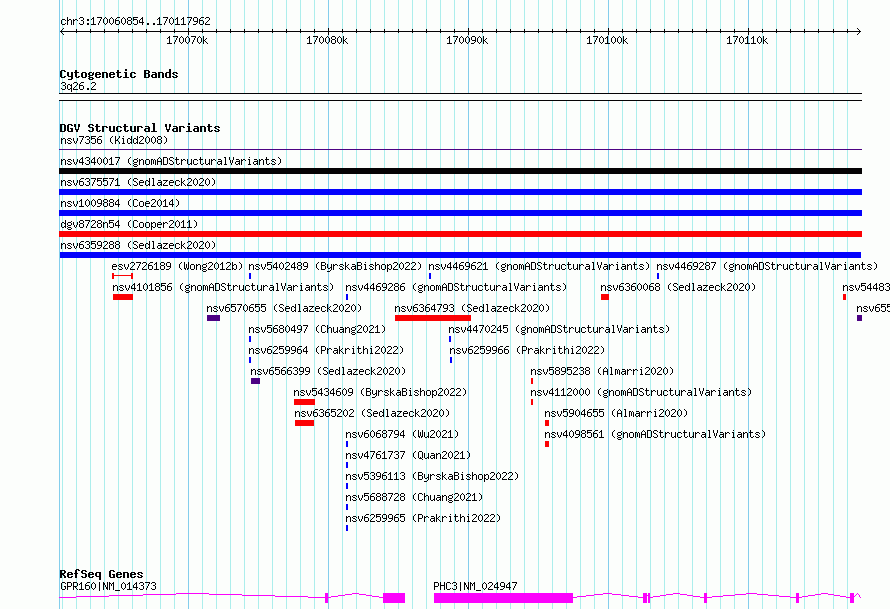Click the nsv4470245 gnomAD variant label
The height and width of the screenshot is (609, 890).
click(559, 329)
